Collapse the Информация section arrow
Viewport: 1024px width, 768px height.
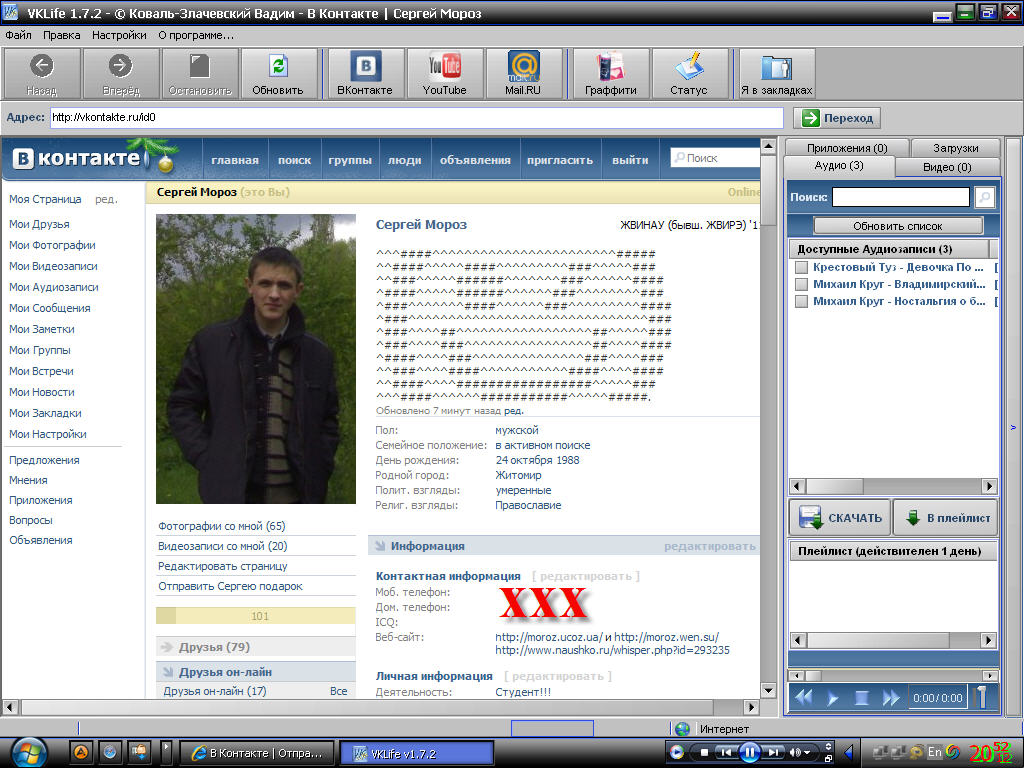(379, 546)
